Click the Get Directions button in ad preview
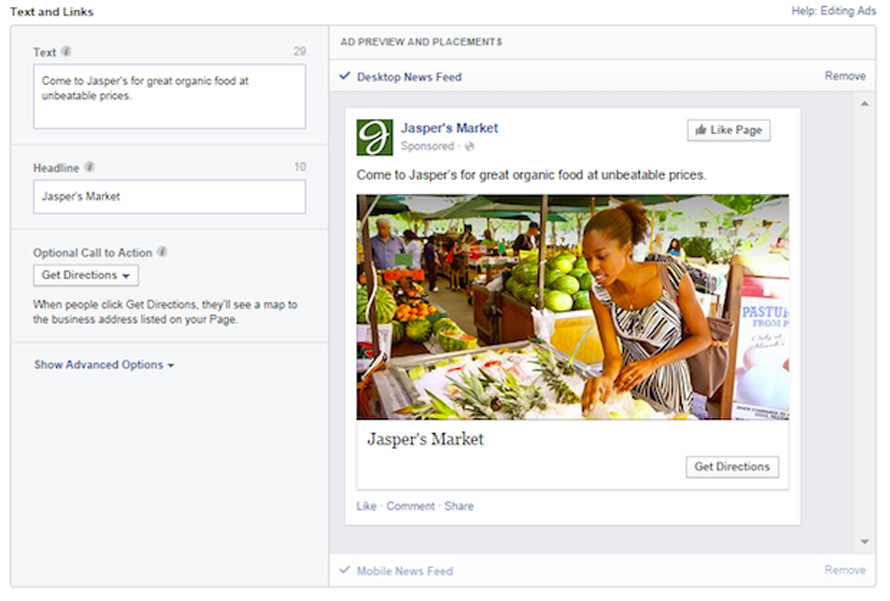Screen dimensions: 890x601 [x=732, y=466]
